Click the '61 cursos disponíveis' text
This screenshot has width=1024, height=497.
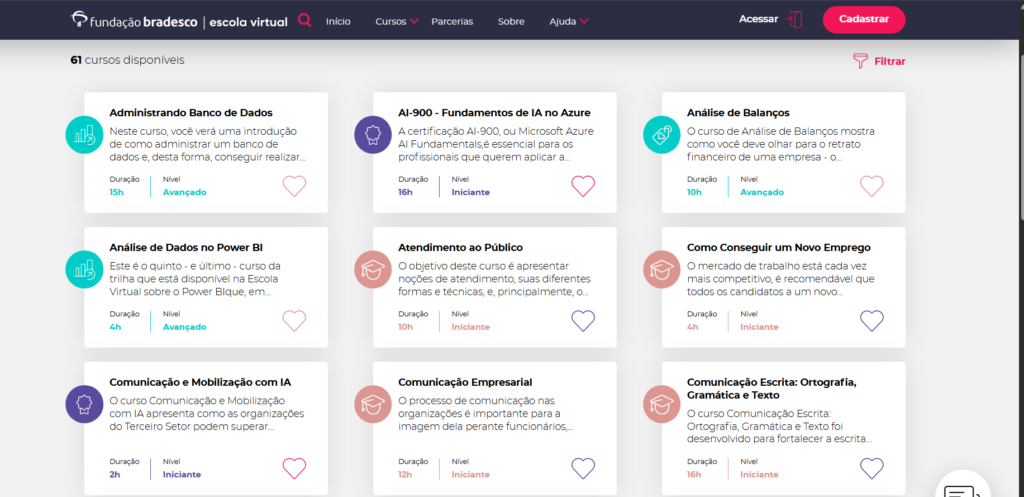coord(127,60)
